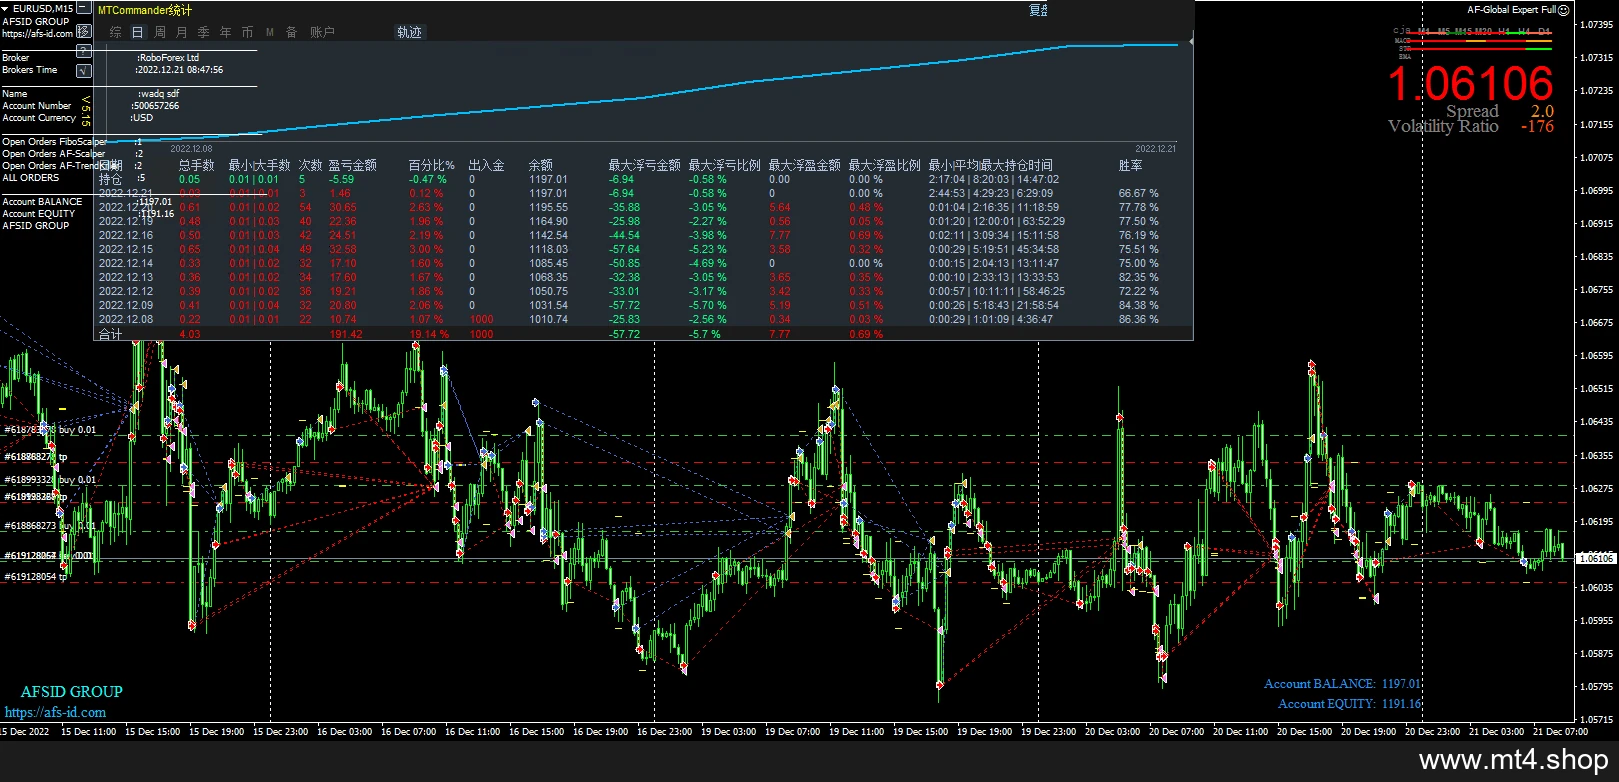Click the 20 Dec 03:00 time axis label
This screenshot has height=782, width=1619.
pyautogui.click(x=1113, y=732)
